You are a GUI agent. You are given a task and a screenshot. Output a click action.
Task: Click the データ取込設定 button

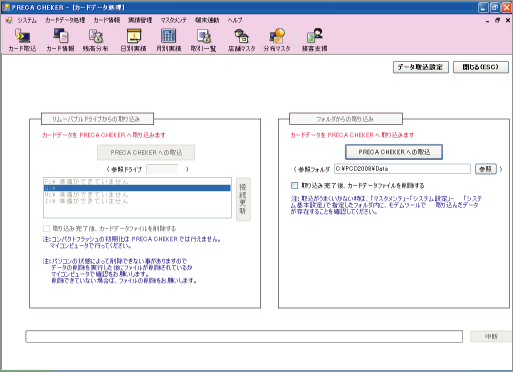pos(421,67)
